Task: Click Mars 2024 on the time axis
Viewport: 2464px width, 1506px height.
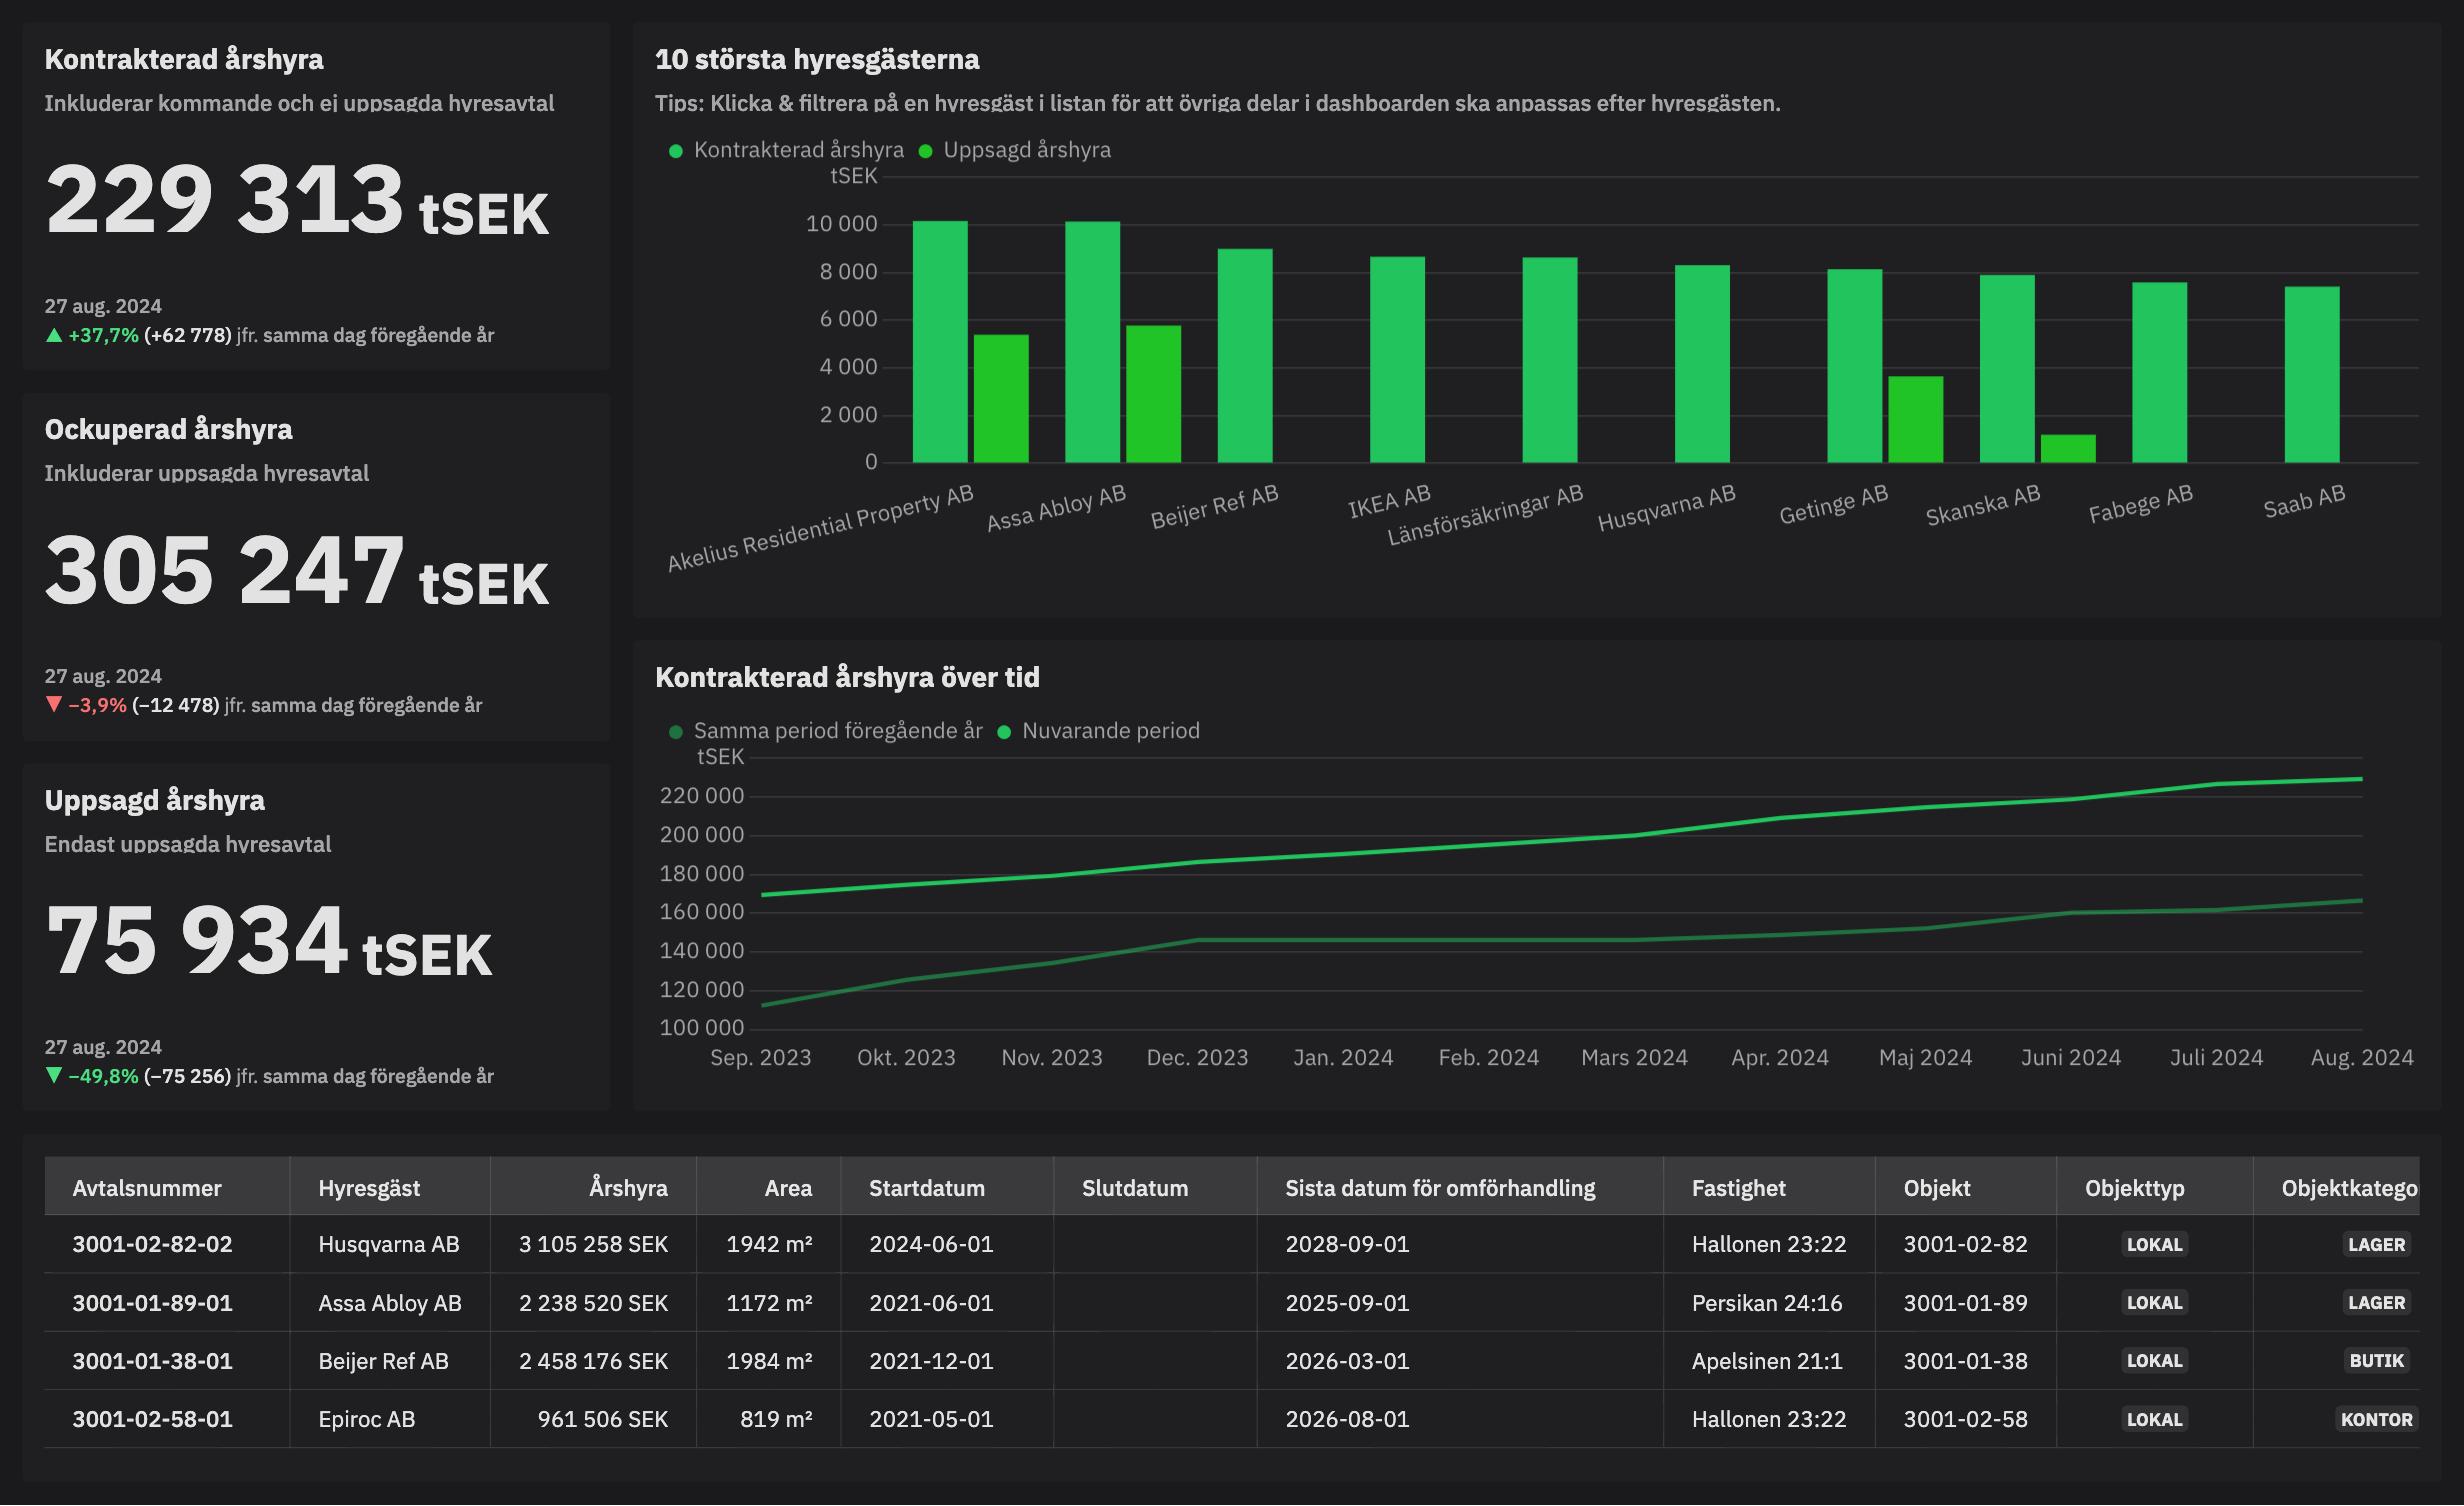Action: click(1634, 1057)
